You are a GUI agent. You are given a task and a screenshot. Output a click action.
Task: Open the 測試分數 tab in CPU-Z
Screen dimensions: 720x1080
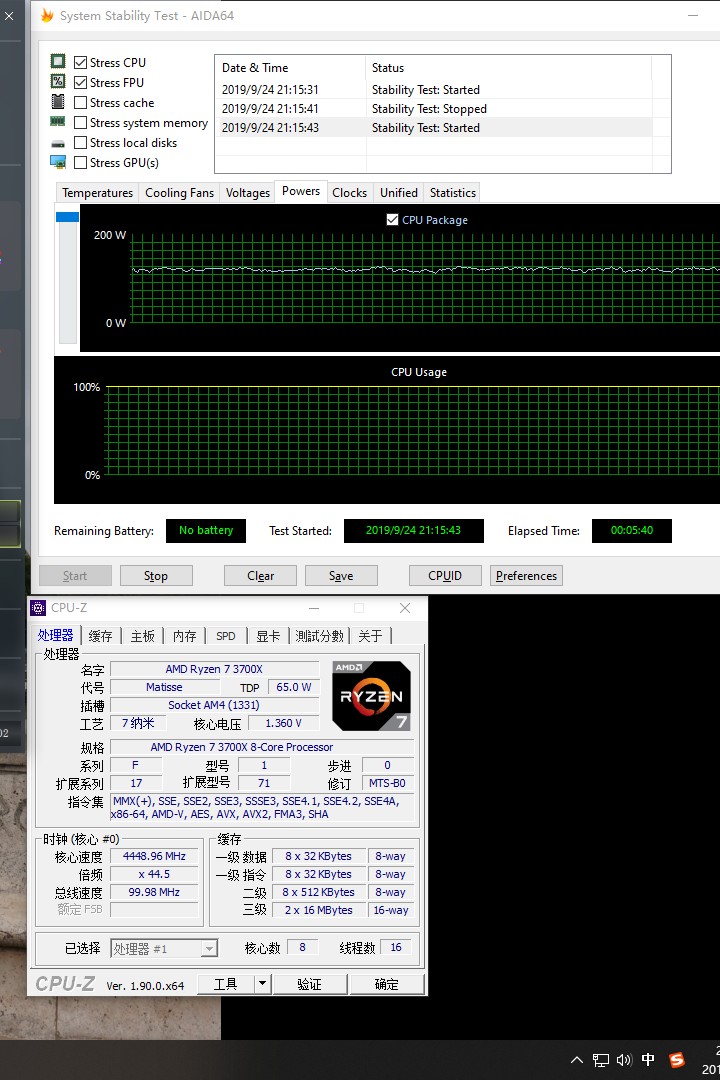pyautogui.click(x=319, y=636)
